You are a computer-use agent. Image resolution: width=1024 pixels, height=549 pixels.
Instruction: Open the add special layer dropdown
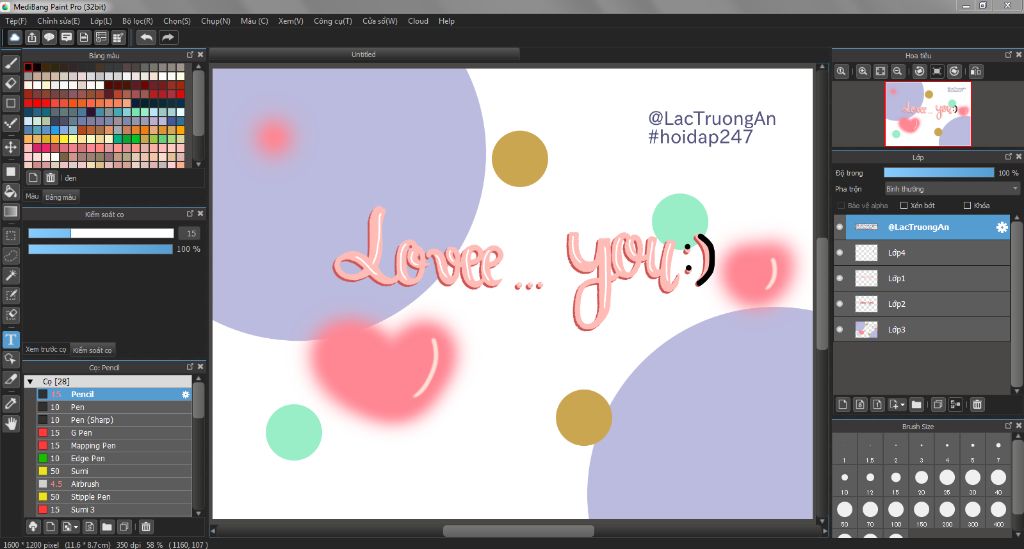[903, 405]
